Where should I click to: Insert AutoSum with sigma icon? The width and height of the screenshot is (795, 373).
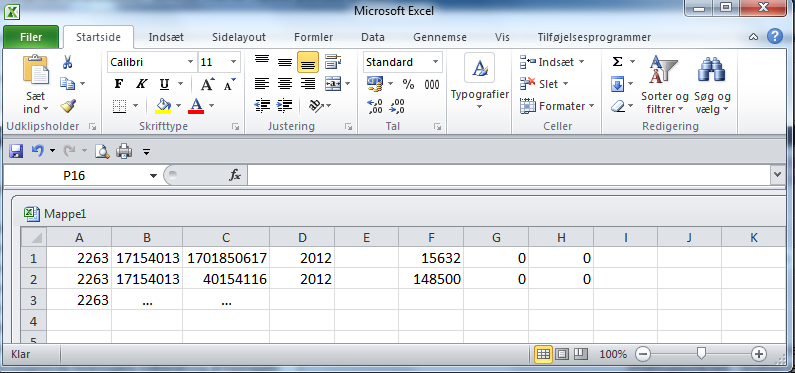point(617,62)
